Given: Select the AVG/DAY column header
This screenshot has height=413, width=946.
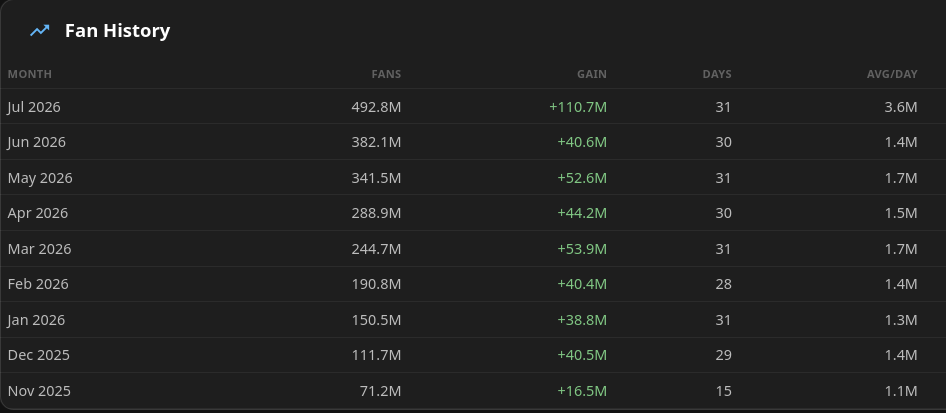Looking at the screenshot, I should coord(892,74).
